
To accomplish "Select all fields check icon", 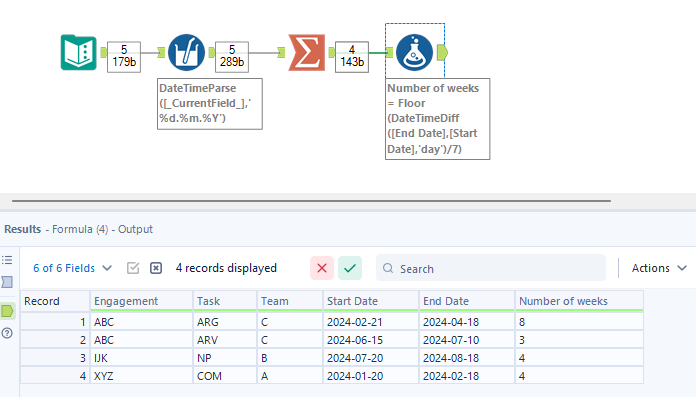I will click(x=133, y=268).
